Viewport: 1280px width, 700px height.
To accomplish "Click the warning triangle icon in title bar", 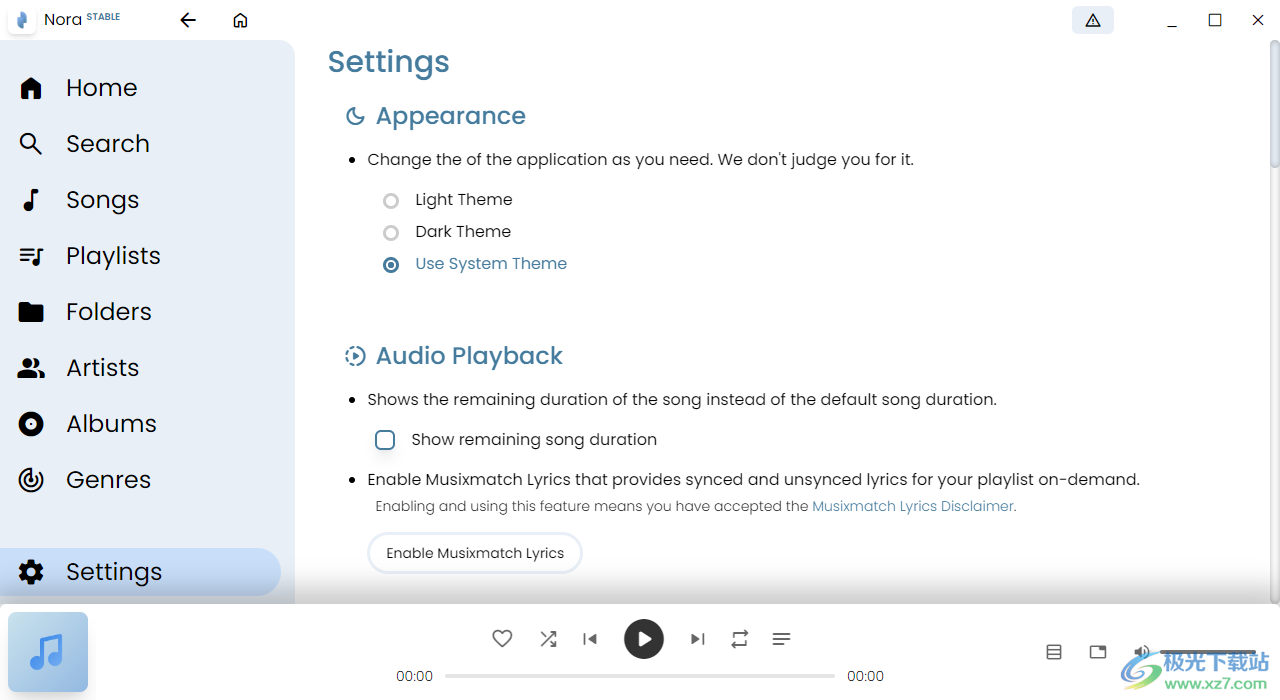I will click(x=1093, y=20).
